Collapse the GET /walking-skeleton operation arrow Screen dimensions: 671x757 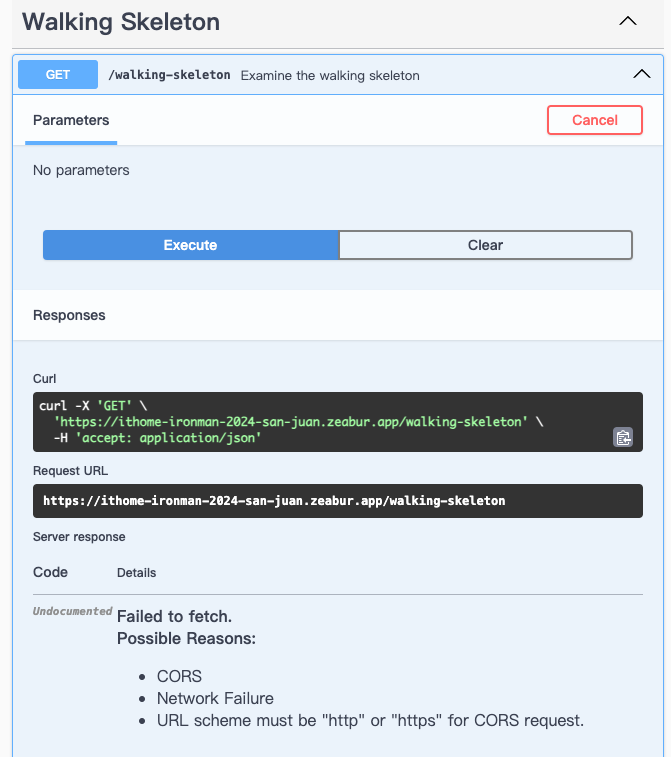coord(642,74)
